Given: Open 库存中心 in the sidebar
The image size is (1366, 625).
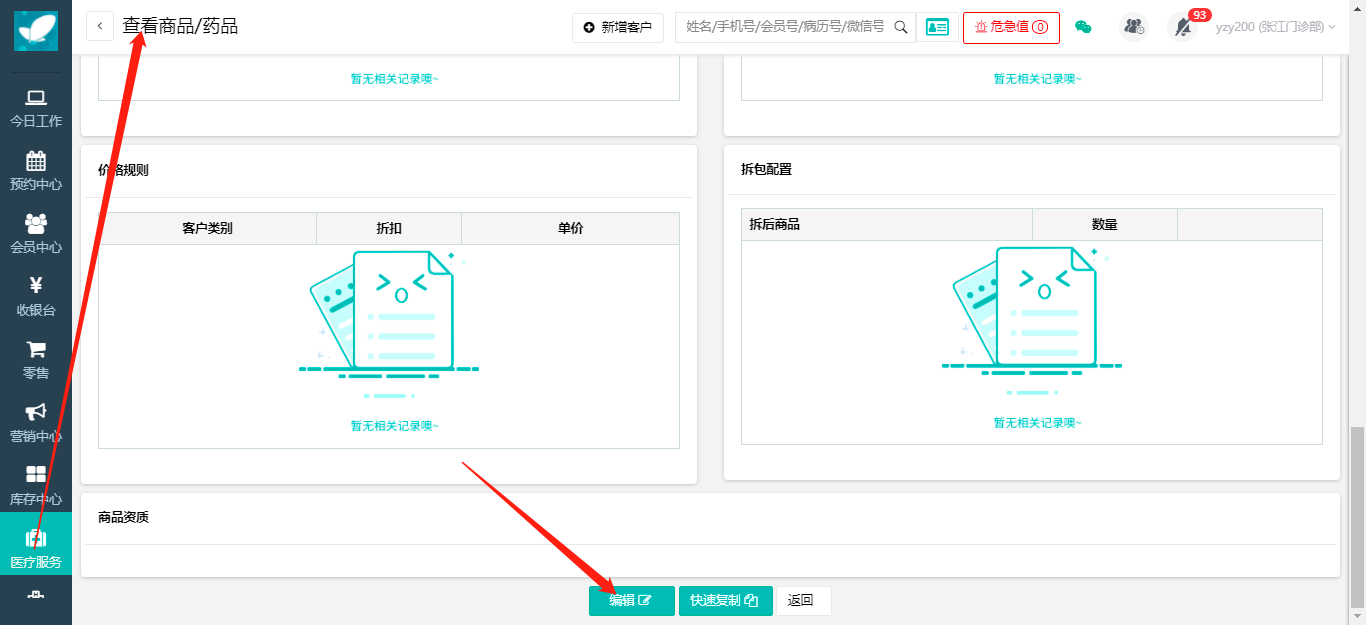Looking at the screenshot, I should pyautogui.click(x=36, y=486).
